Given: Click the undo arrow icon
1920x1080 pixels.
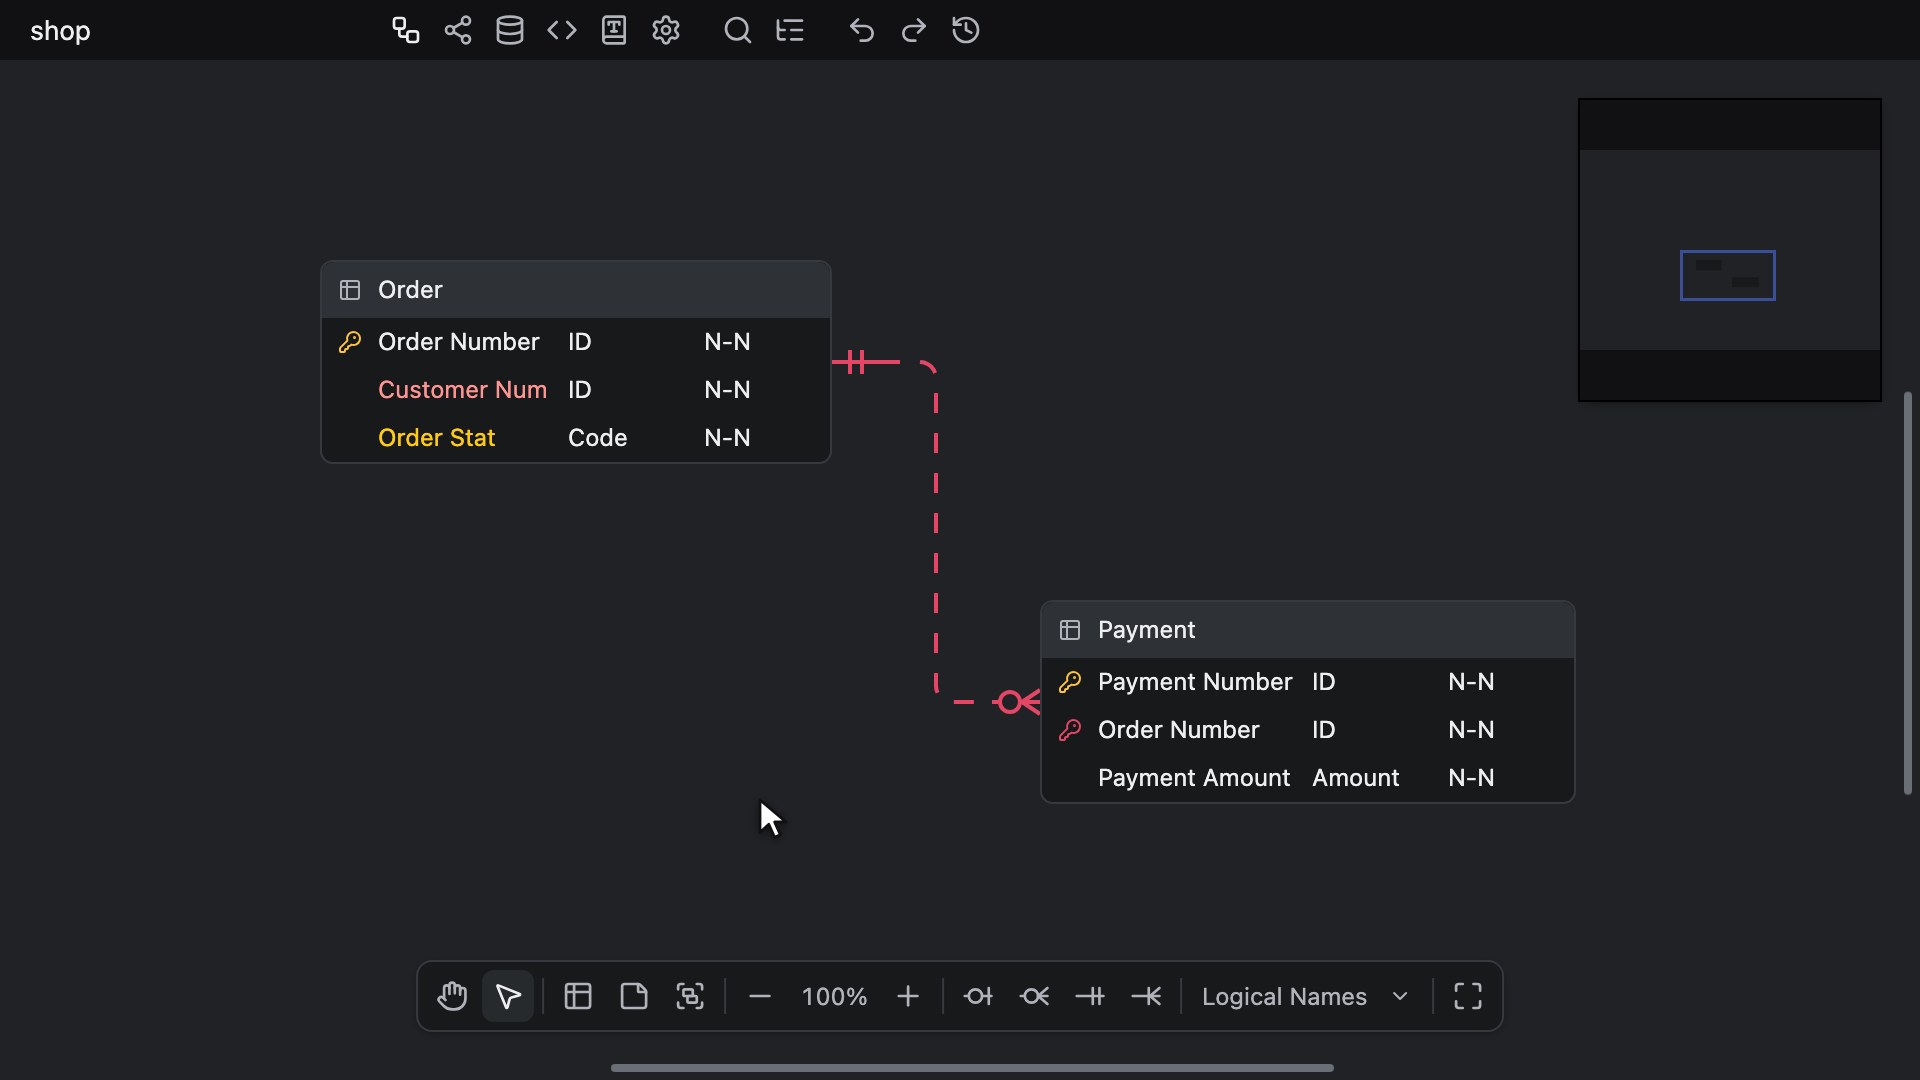Looking at the screenshot, I should click(x=862, y=30).
